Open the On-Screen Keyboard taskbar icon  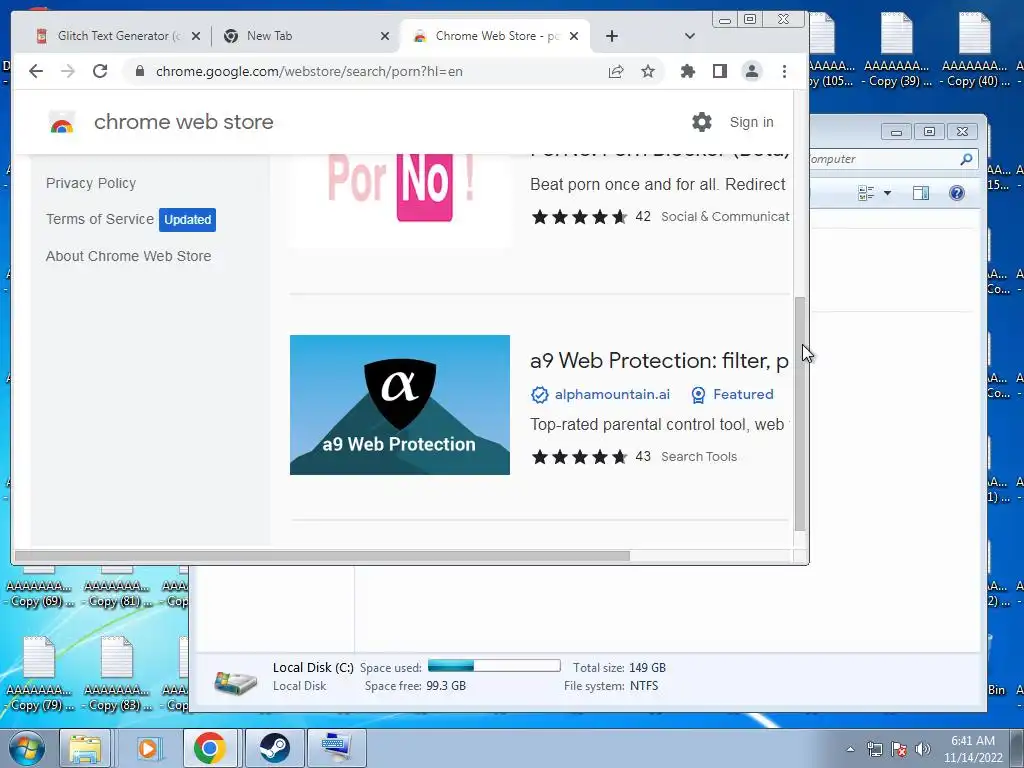pos(337,748)
